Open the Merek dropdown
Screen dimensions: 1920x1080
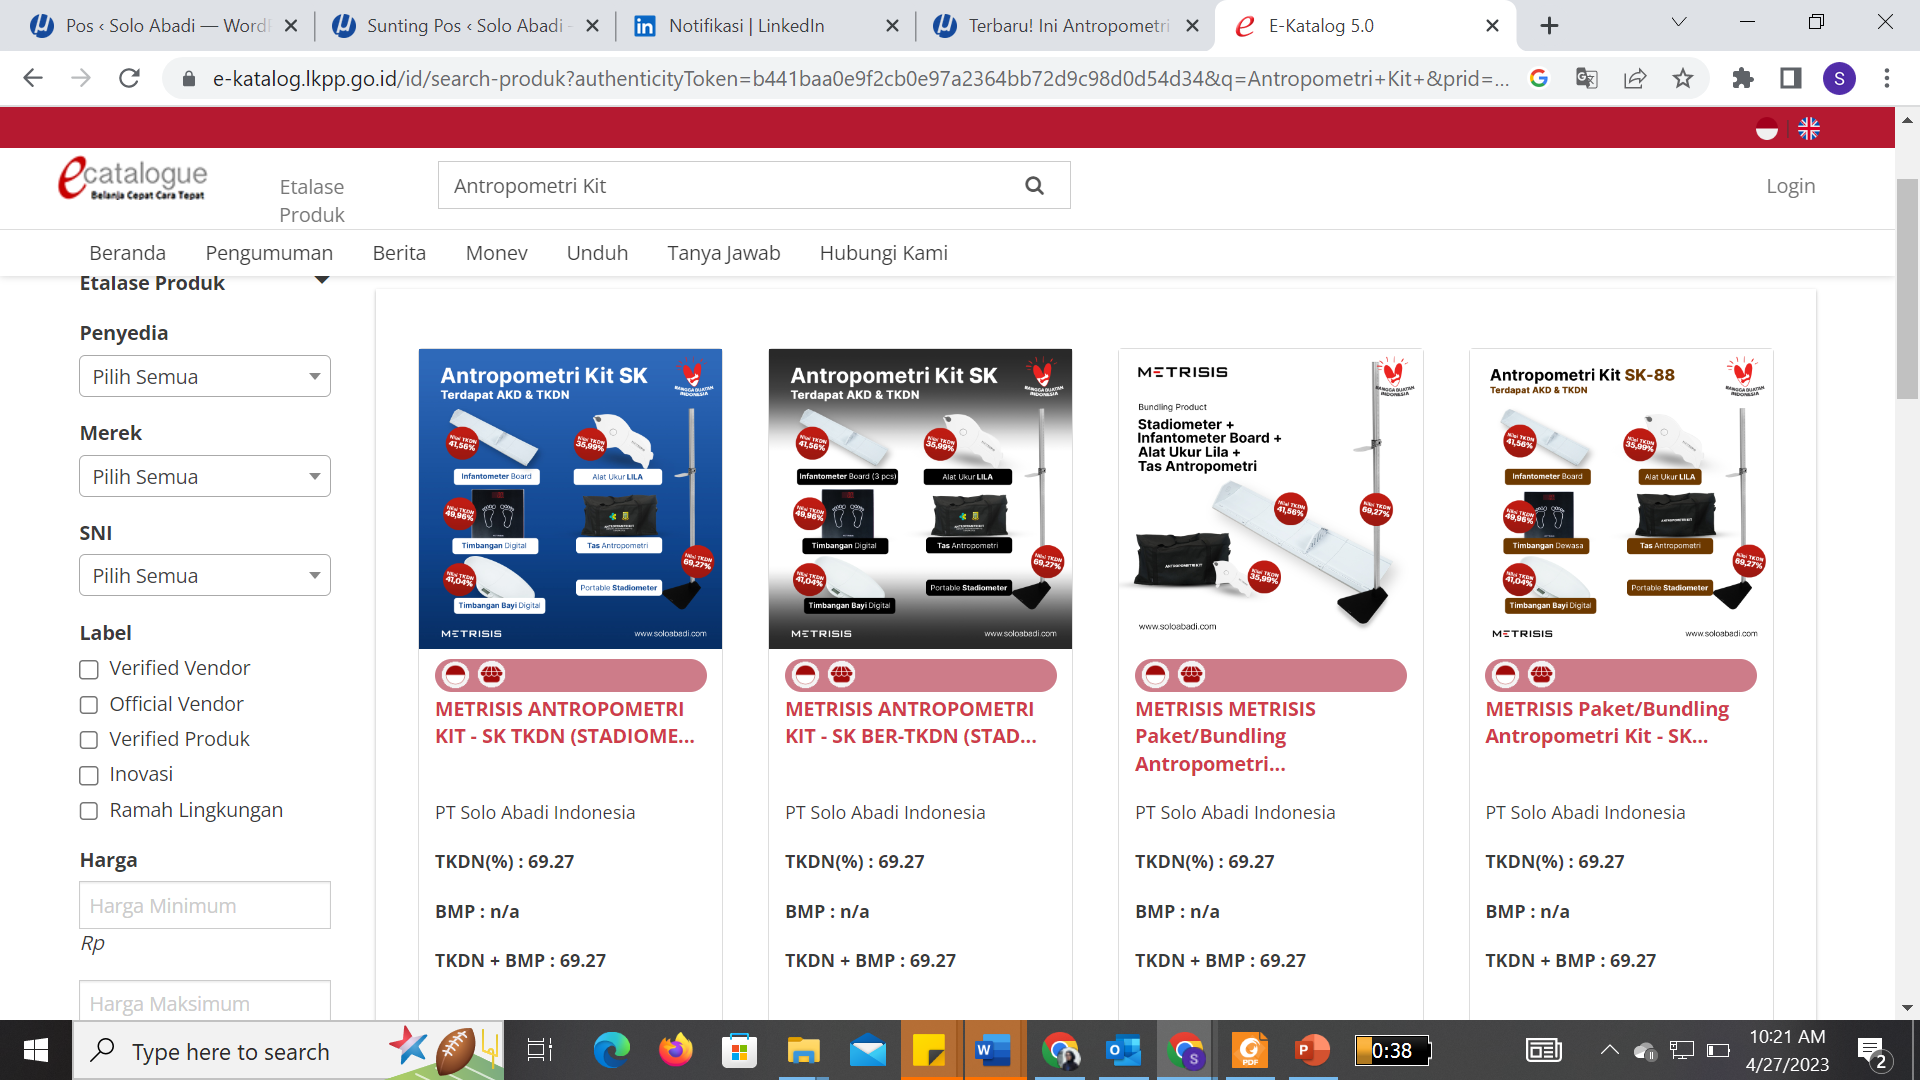(205, 477)
